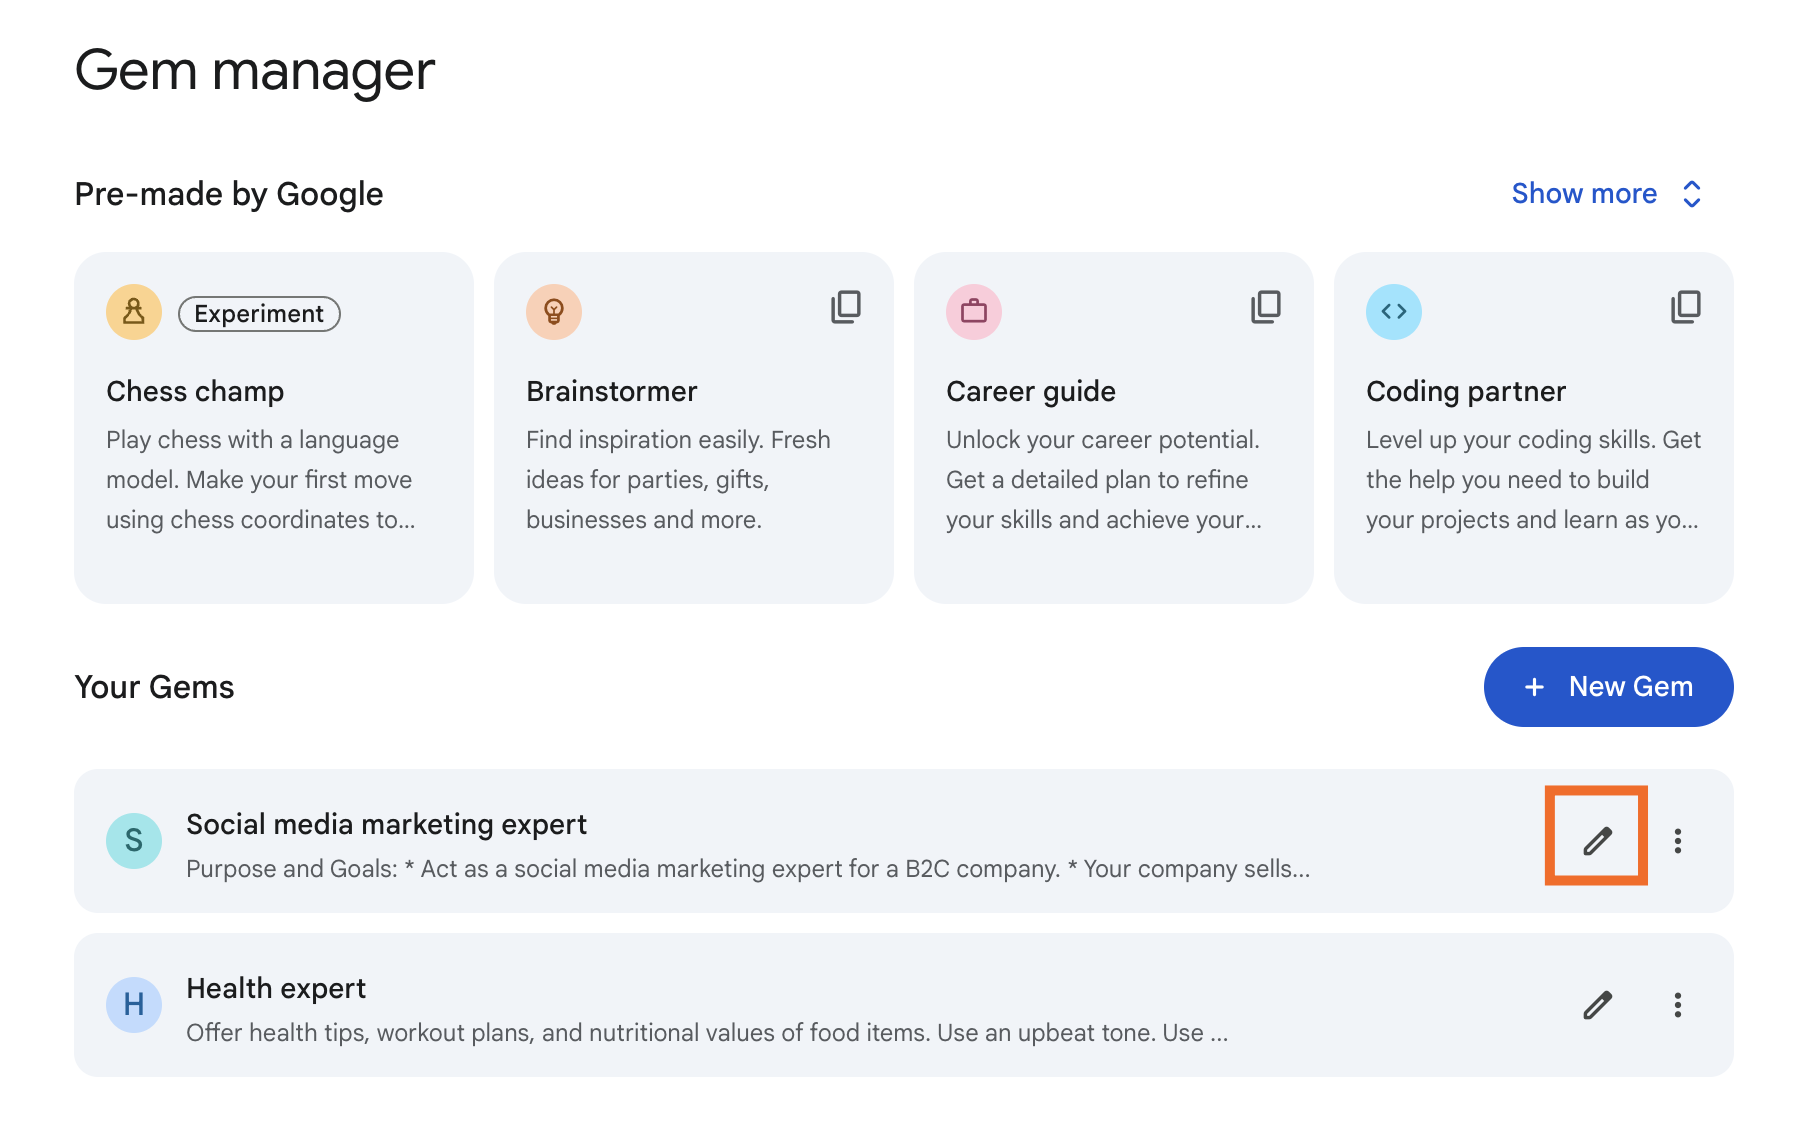The width and height of the screenshot is (1802, 1138).
Task: Copy the Coding partner gem
Action: (1685, 307)
